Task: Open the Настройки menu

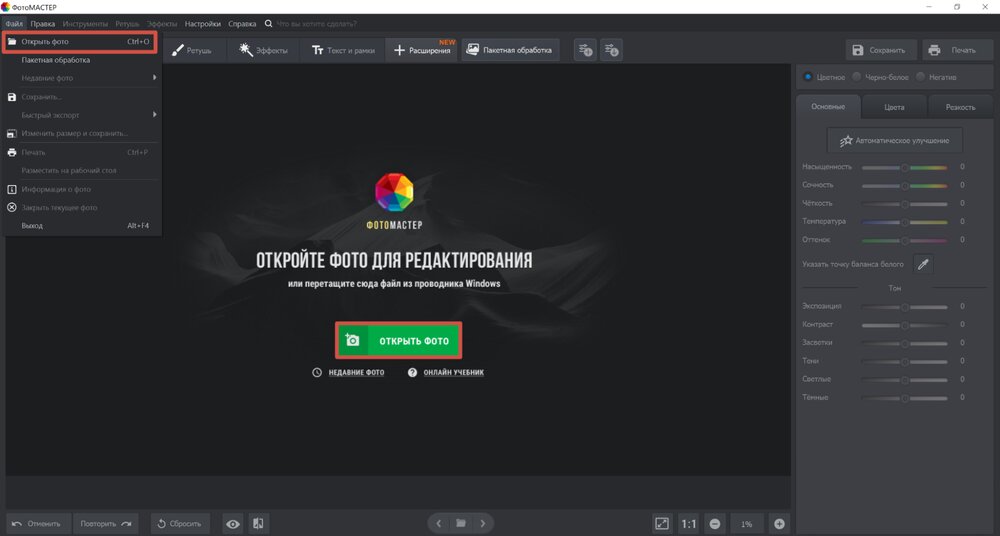Action: 203,24
